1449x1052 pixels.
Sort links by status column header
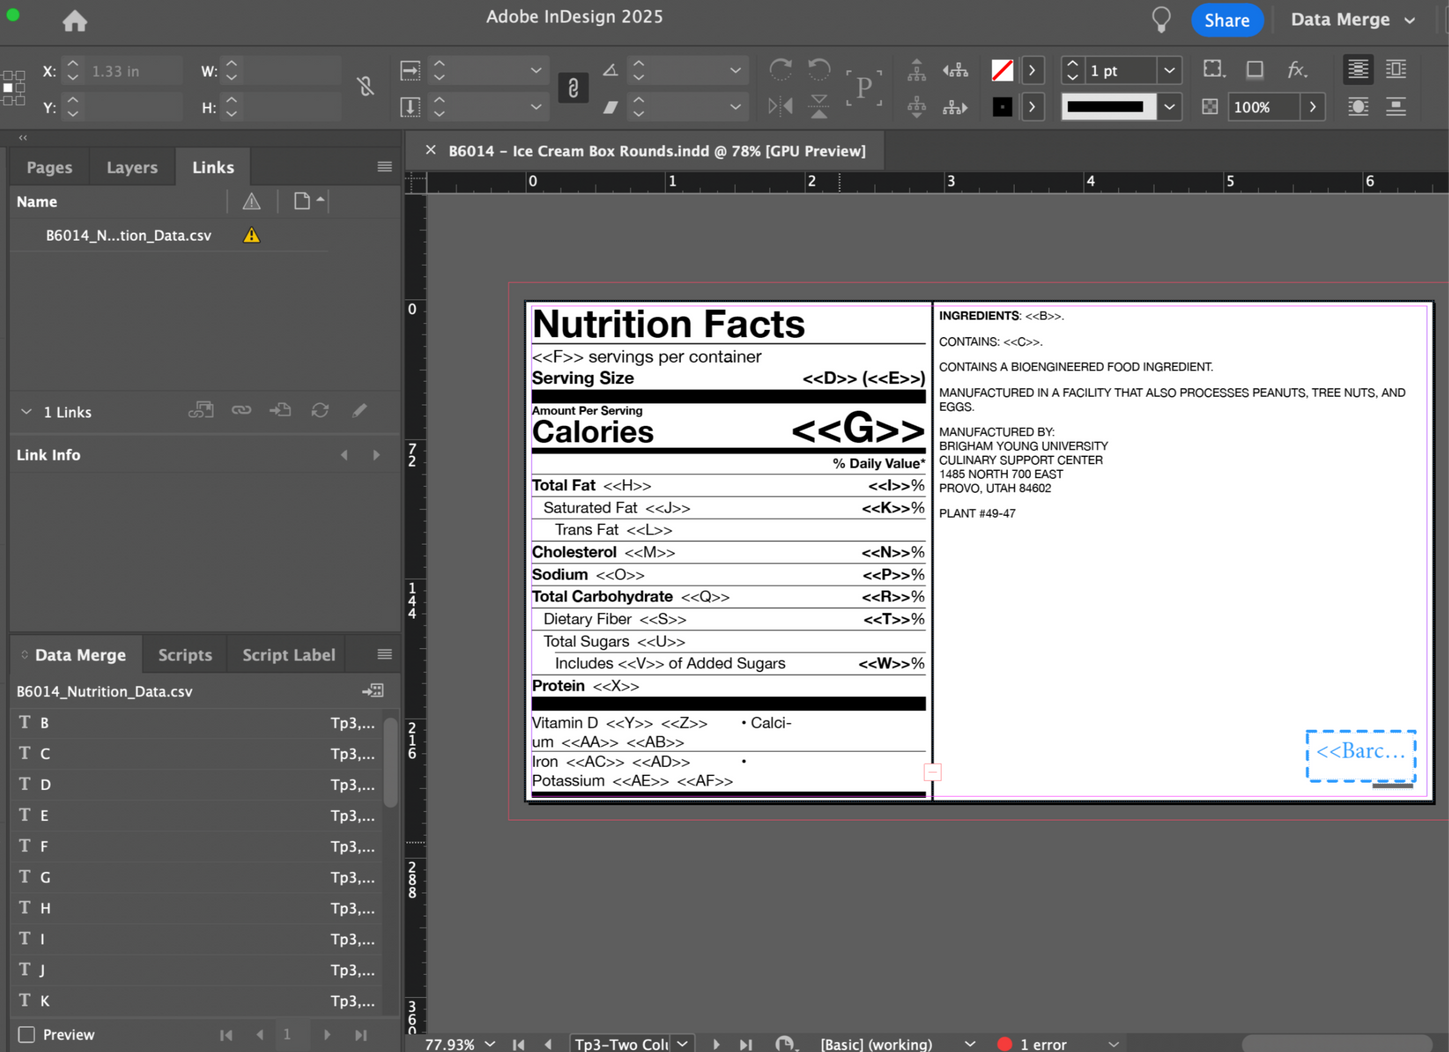(252, 202)
